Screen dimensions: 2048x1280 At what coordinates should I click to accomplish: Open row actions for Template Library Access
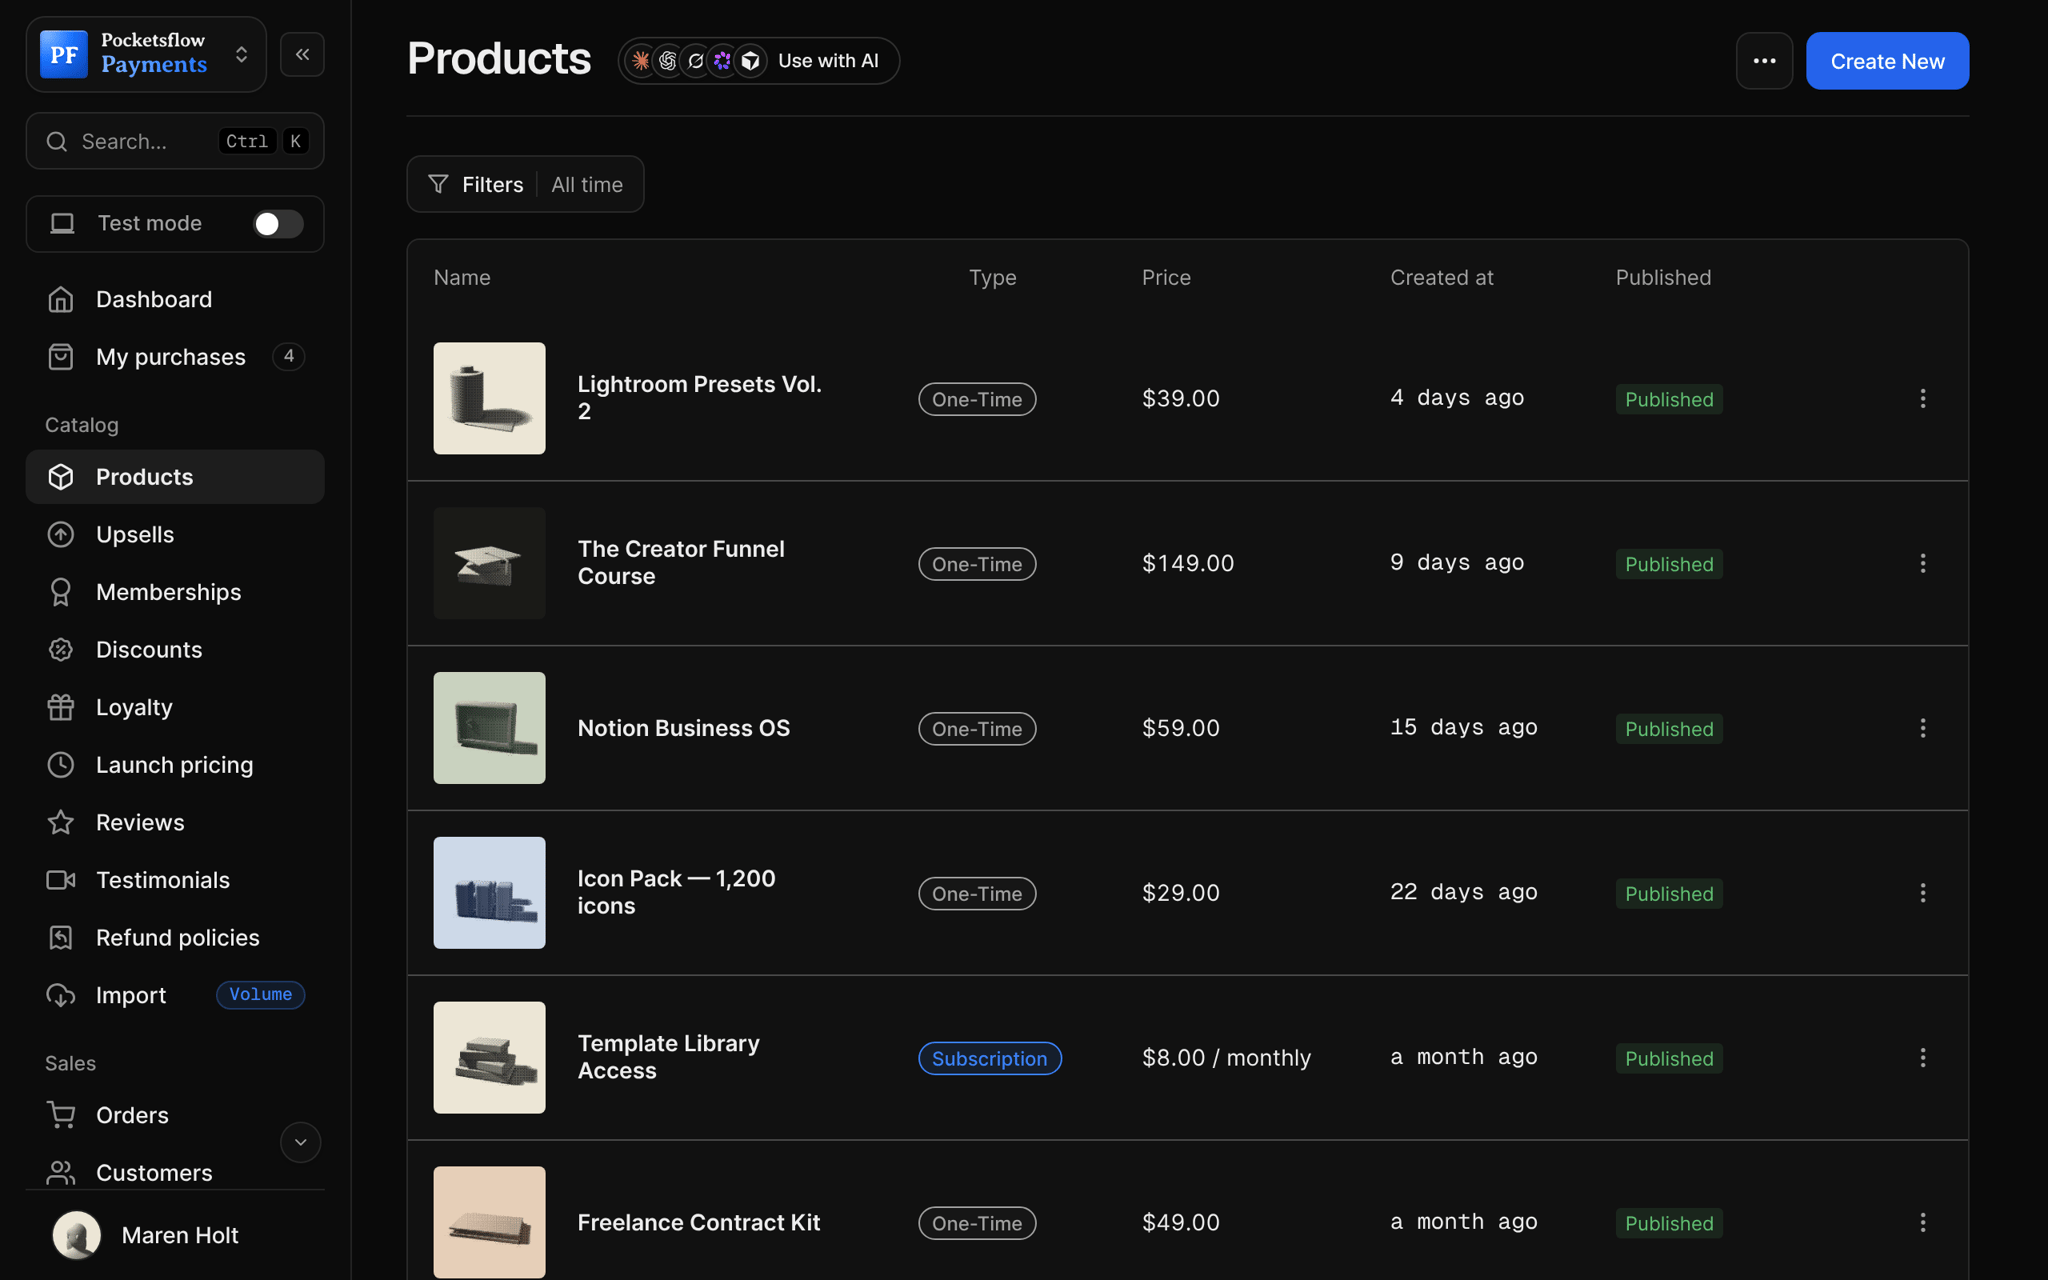(x=1922, y=1058)
